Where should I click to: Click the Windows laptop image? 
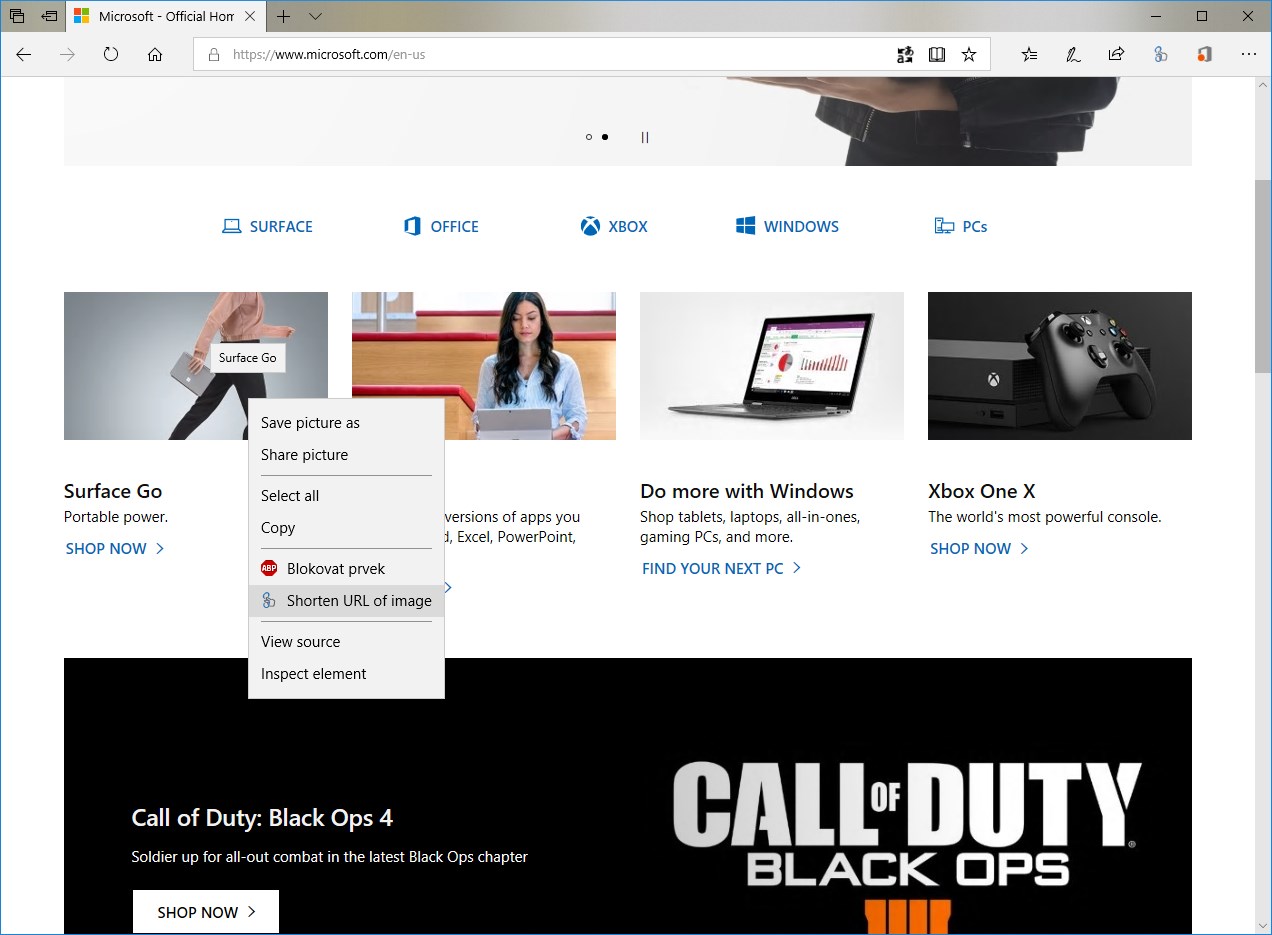pyautogui.click(x=772, y=366)
